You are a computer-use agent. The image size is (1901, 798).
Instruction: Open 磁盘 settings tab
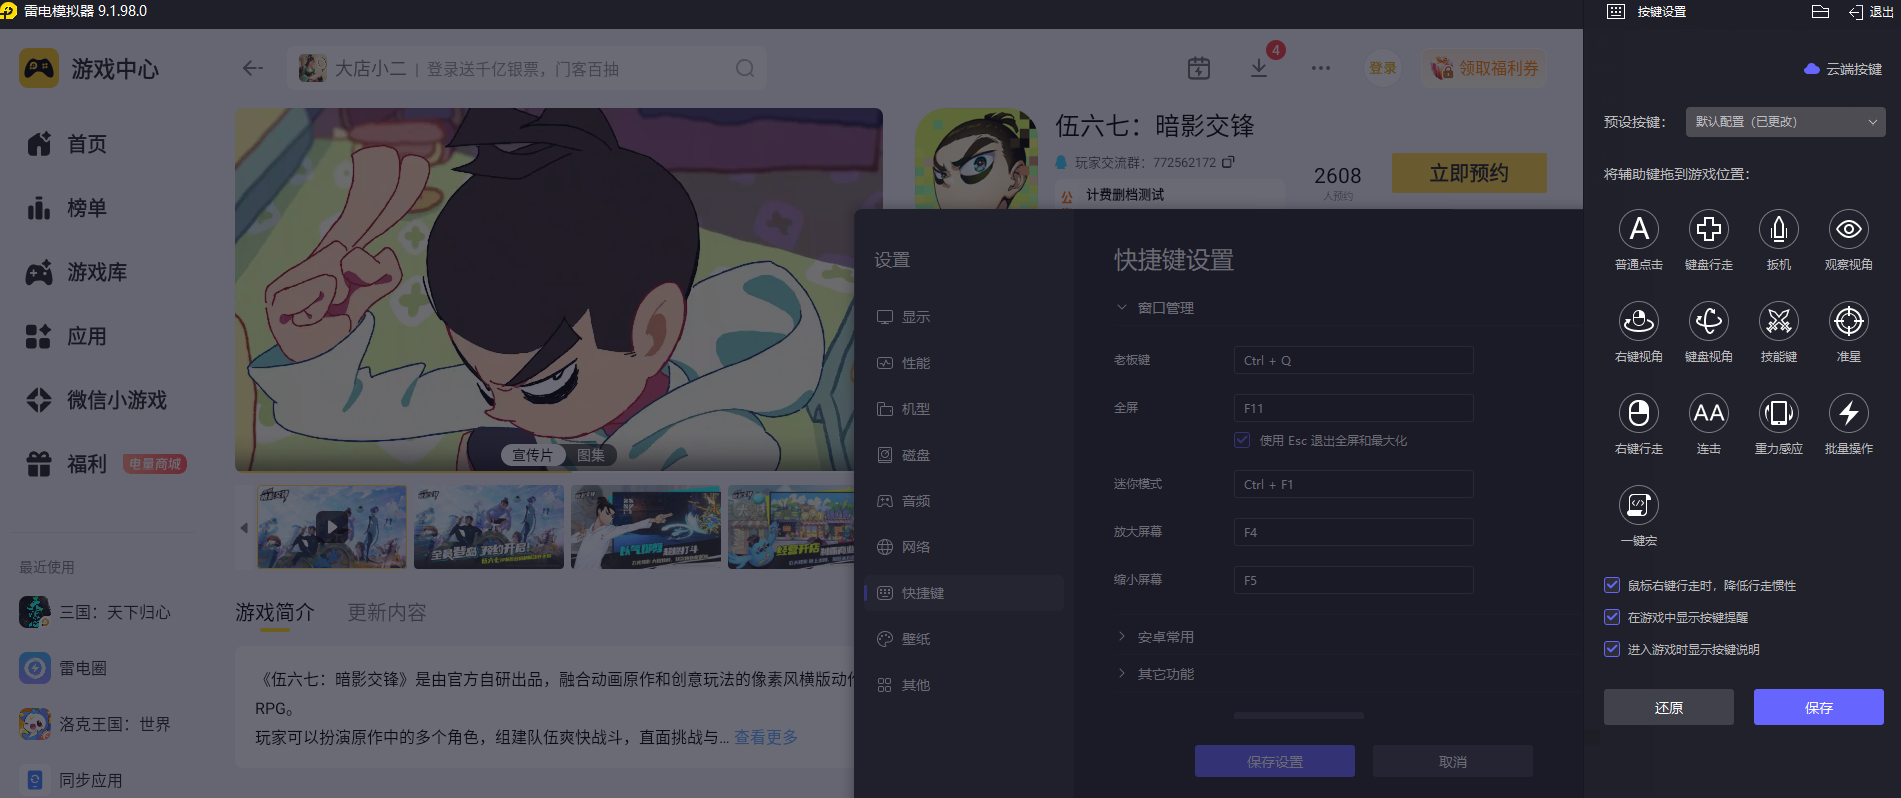point(964,455)
